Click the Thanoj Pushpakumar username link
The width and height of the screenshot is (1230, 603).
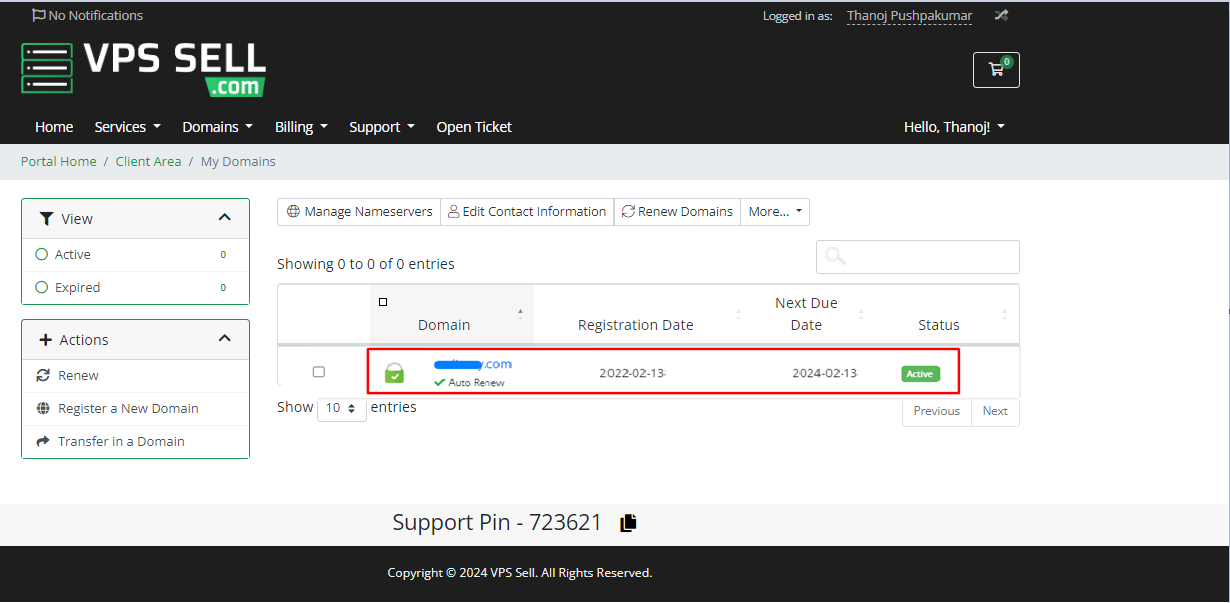click(x=909, y=16)
